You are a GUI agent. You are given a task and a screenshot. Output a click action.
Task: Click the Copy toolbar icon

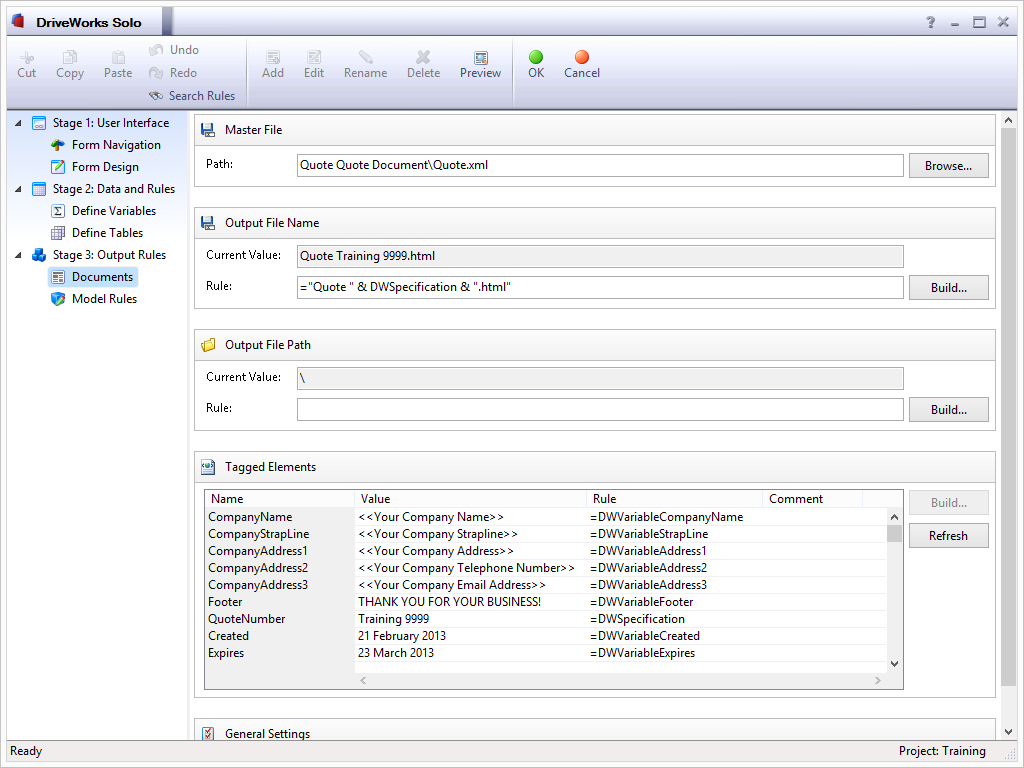tap(70, 57)
